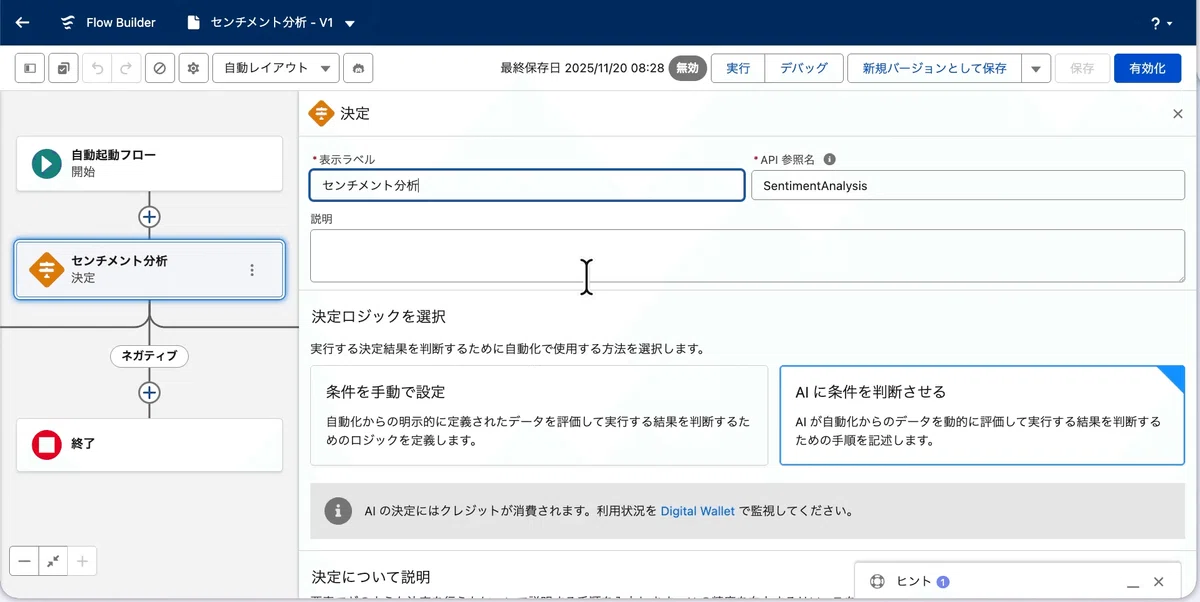
Task: Click the stop/cancel circle toolbar icon
Action: coord(159,68)
